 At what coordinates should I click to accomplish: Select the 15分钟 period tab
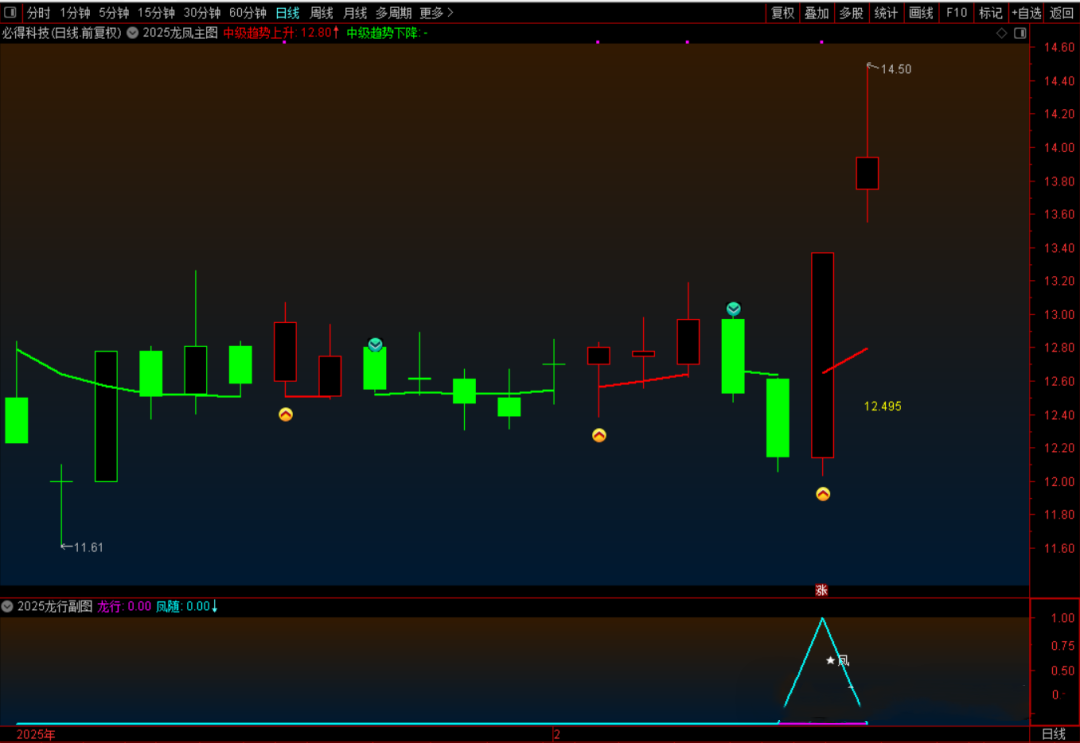[x=156, y=13]
